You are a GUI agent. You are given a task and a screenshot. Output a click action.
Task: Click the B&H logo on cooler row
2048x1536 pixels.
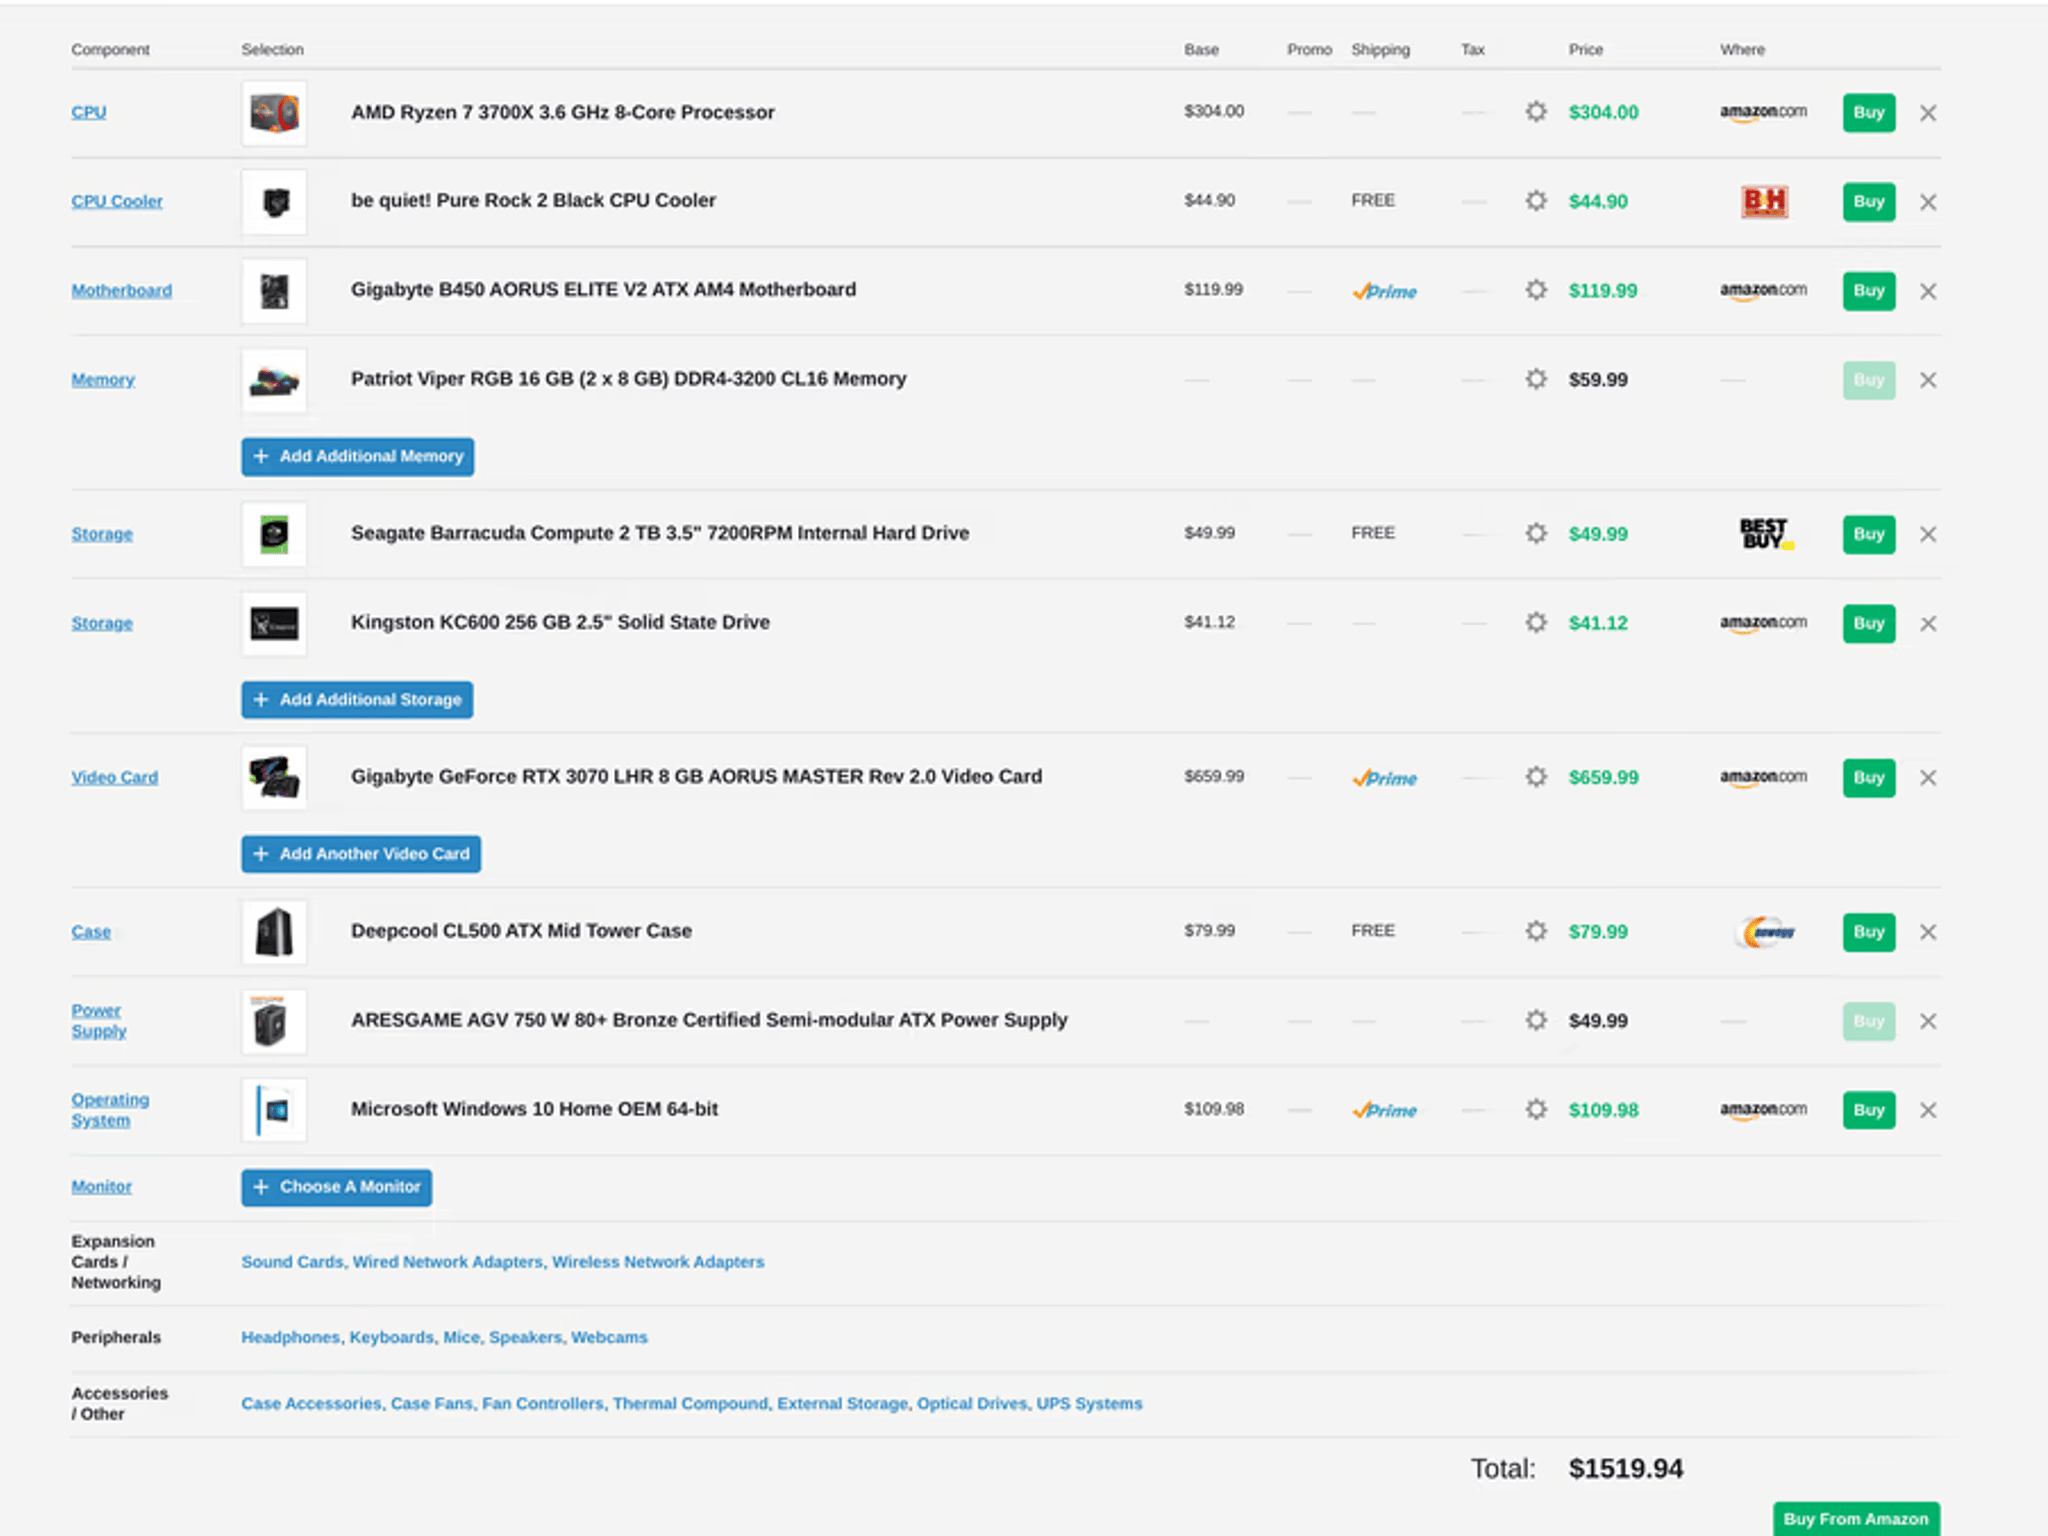click(1764, 201)
